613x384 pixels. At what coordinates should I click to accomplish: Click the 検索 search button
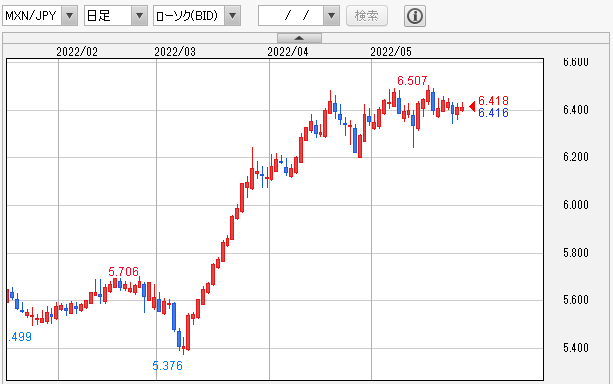(x=367, y=16)
